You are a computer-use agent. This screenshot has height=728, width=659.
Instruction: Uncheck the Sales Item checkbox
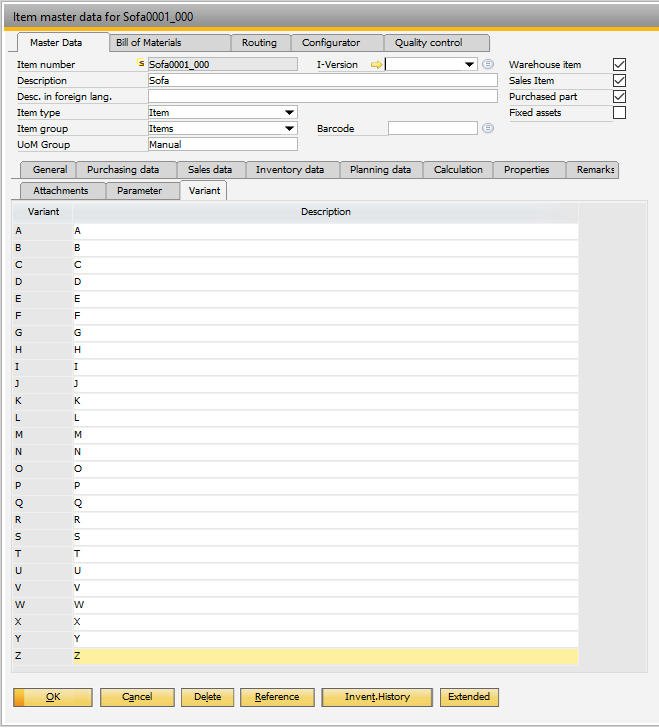point(619,81)
